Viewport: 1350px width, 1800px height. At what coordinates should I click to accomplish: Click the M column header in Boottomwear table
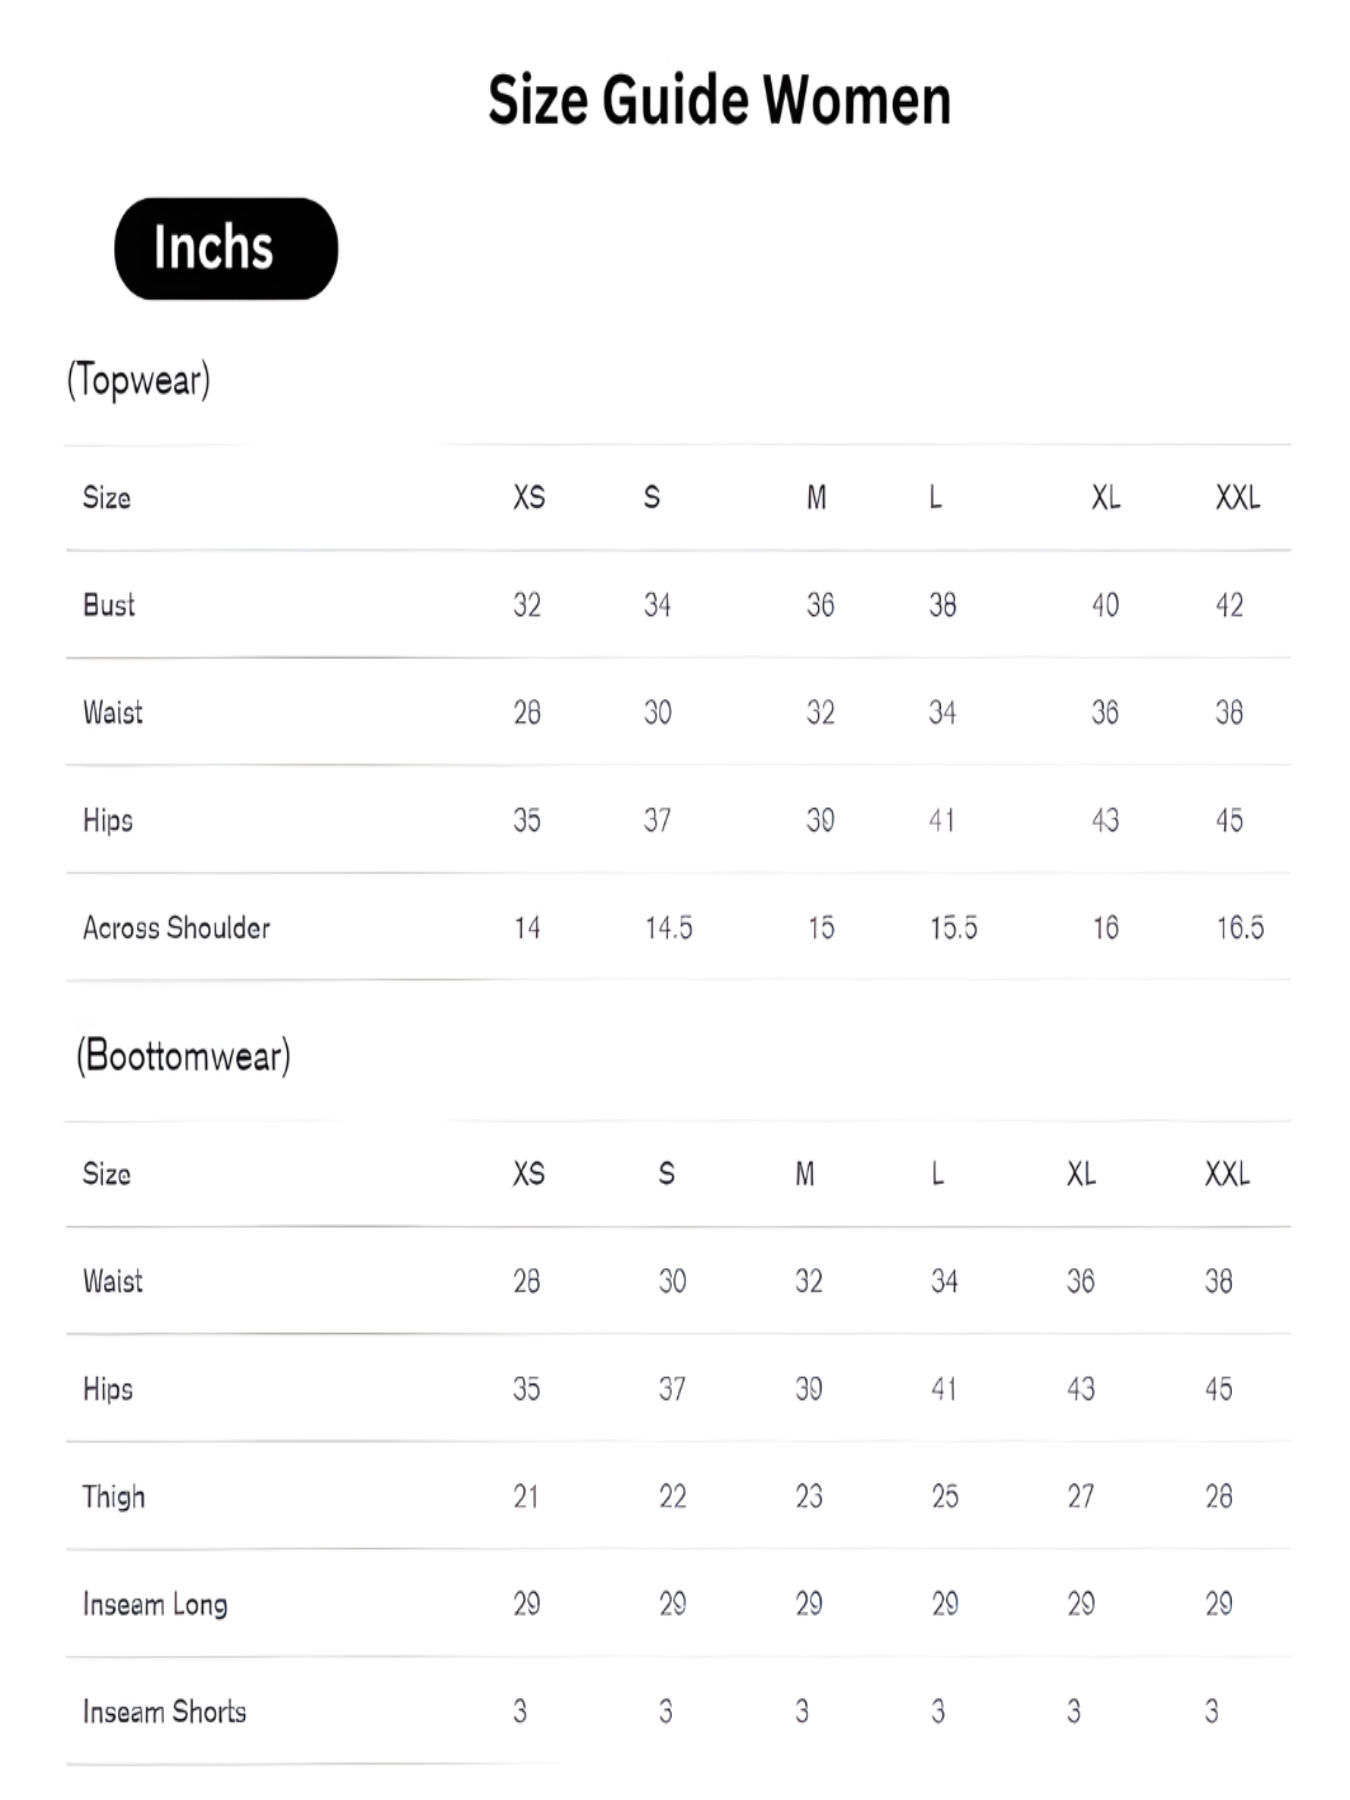pos(805,1174)
